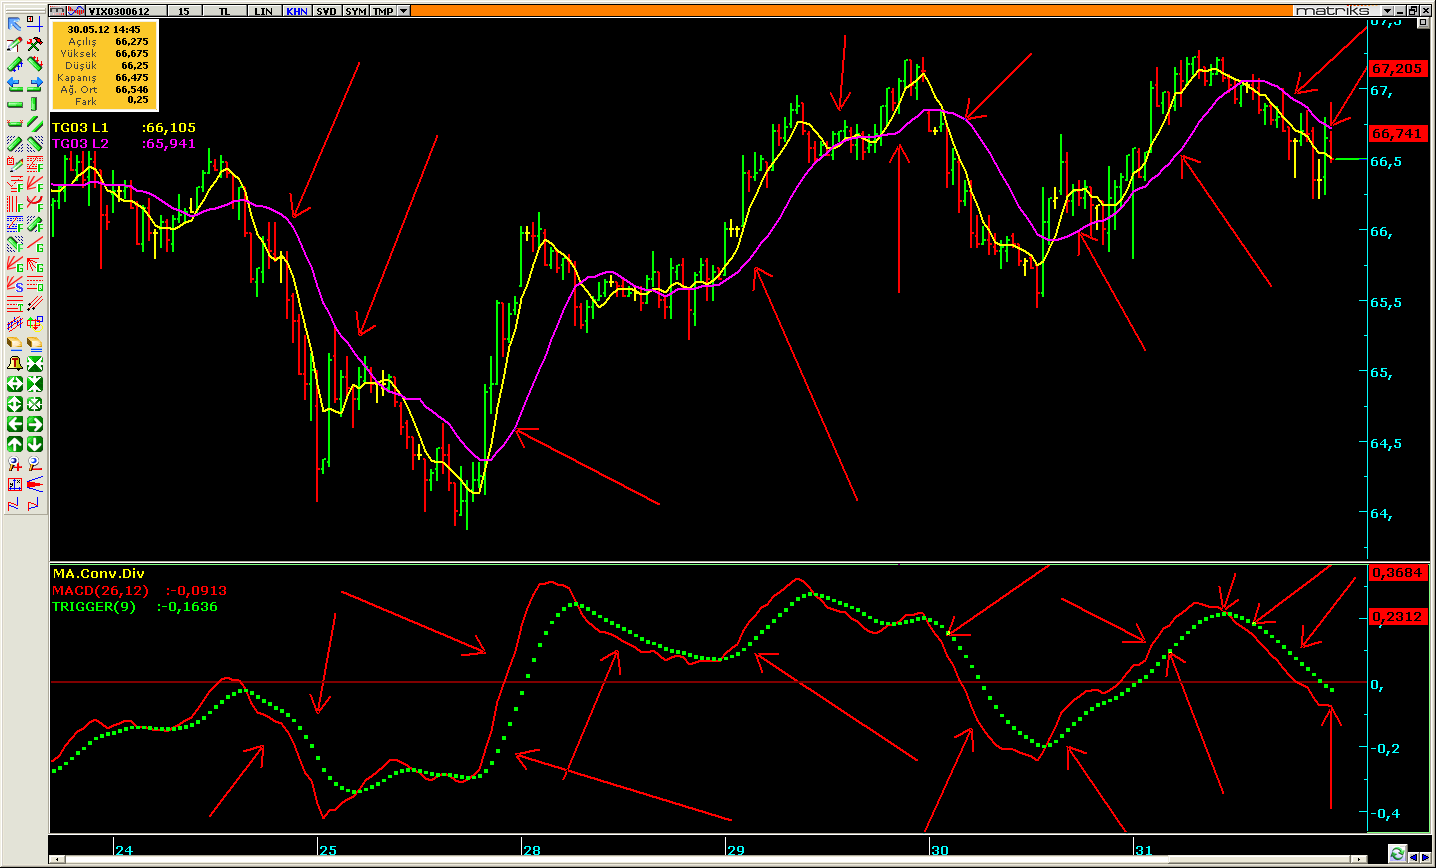1436x868 pixels.
Task: Expand chart horizontally with green arrows icon
Action: coord(15,384)
